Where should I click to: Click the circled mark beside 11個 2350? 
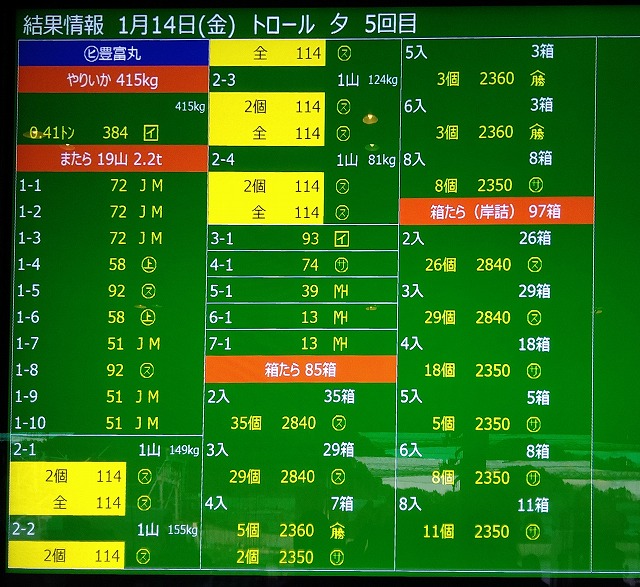536,532
